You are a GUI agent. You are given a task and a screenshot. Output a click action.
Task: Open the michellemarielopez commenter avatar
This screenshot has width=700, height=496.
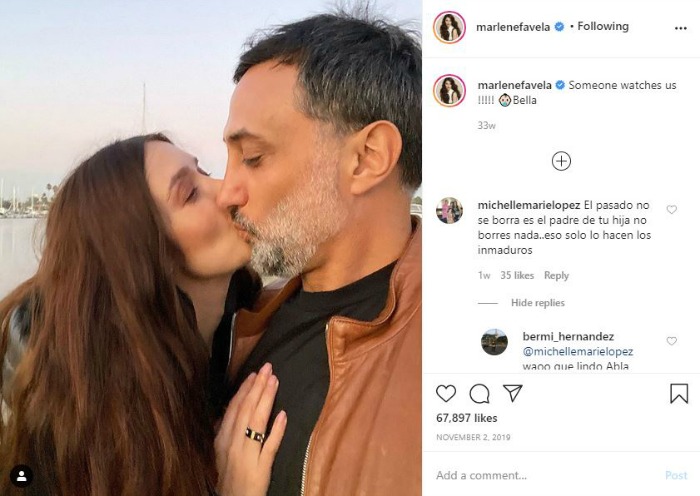(449, 210)
